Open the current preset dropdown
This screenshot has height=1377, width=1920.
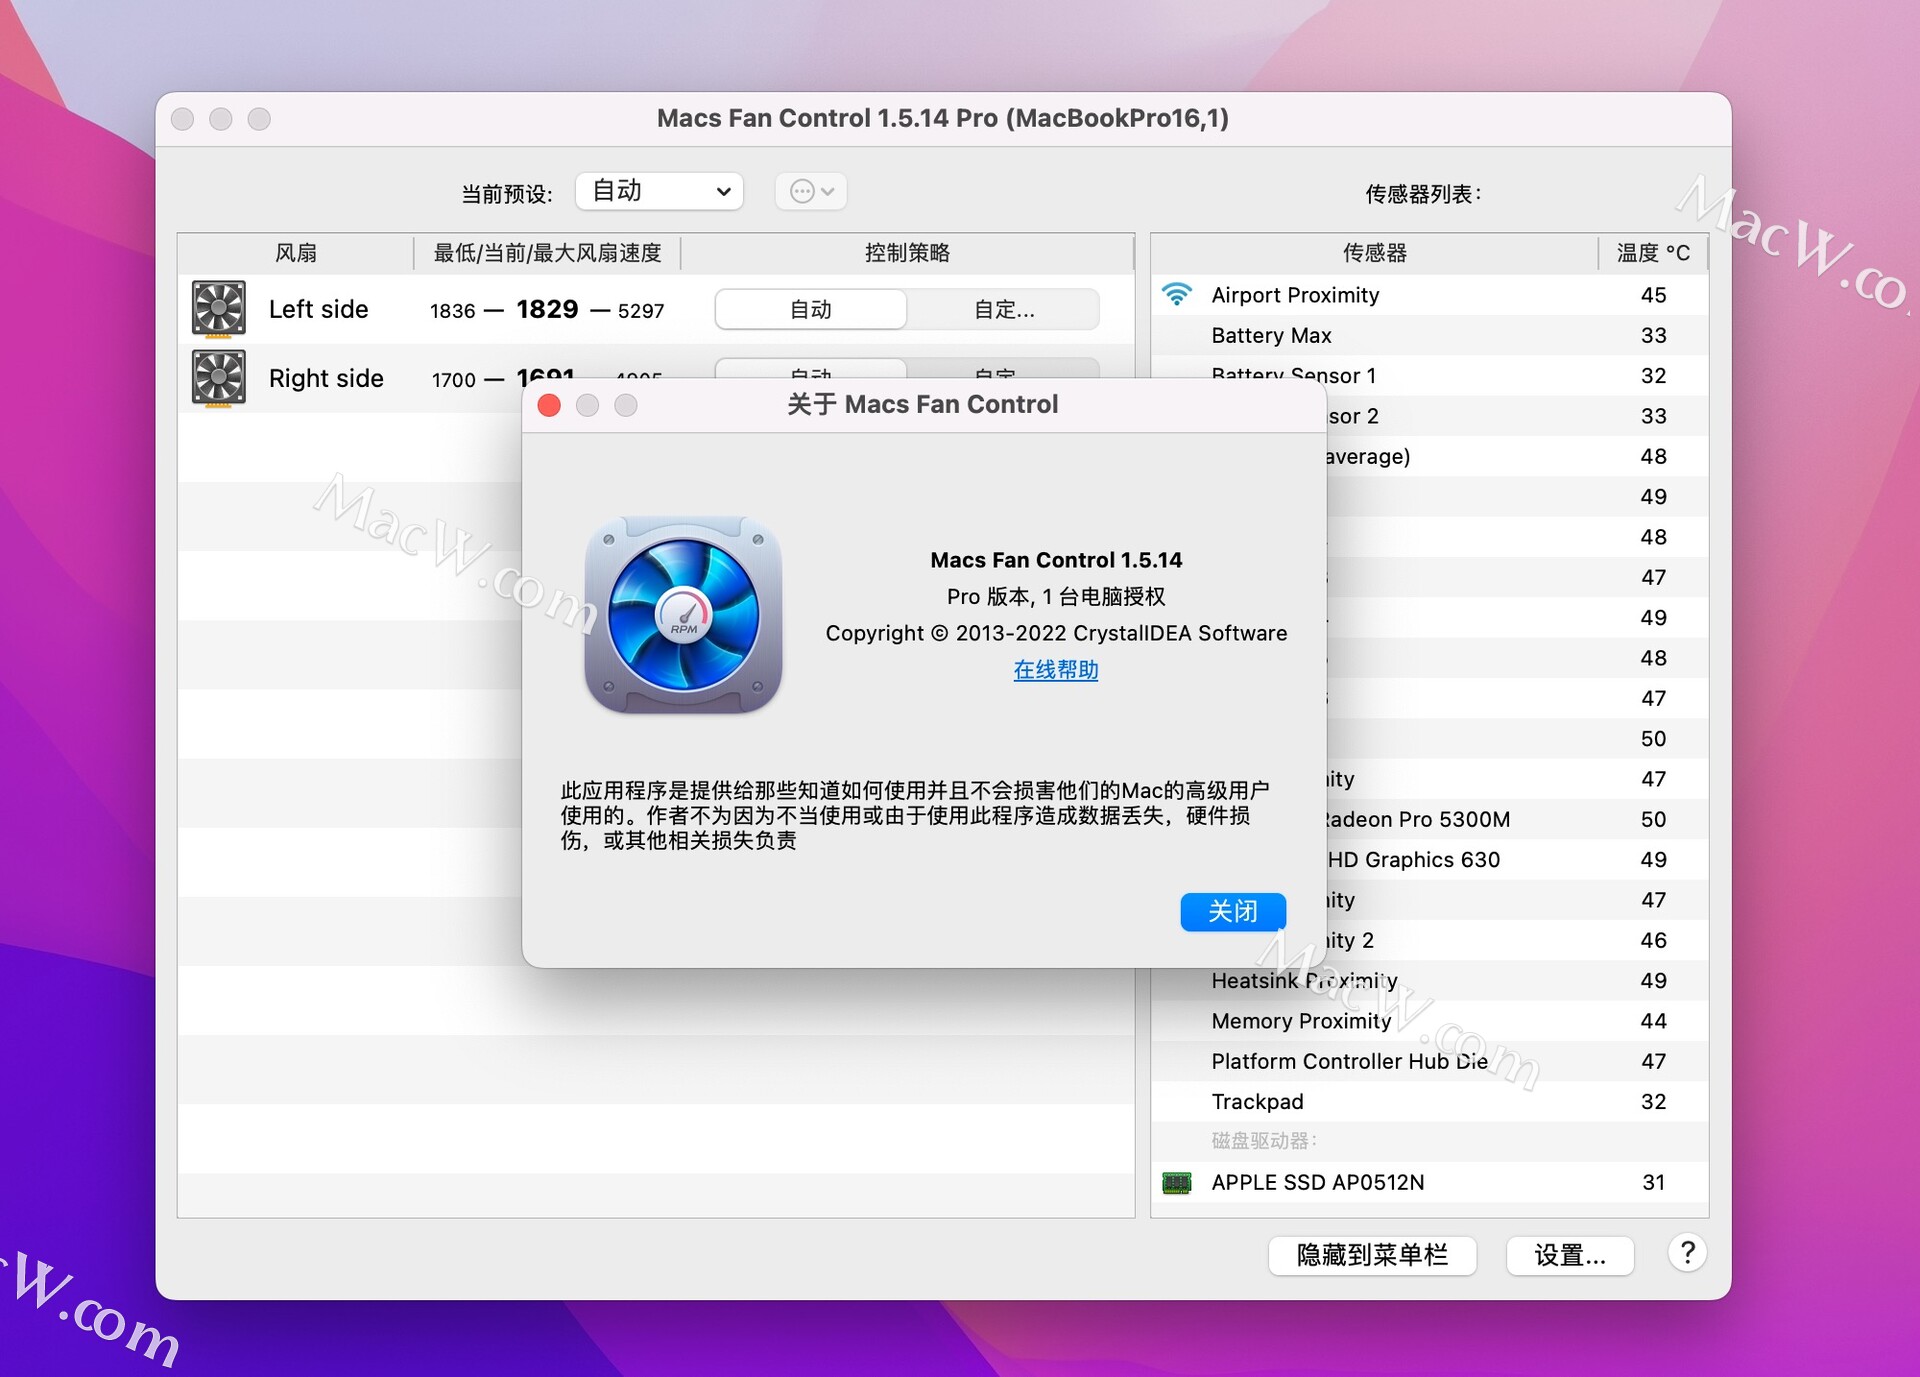coord(659,191)
